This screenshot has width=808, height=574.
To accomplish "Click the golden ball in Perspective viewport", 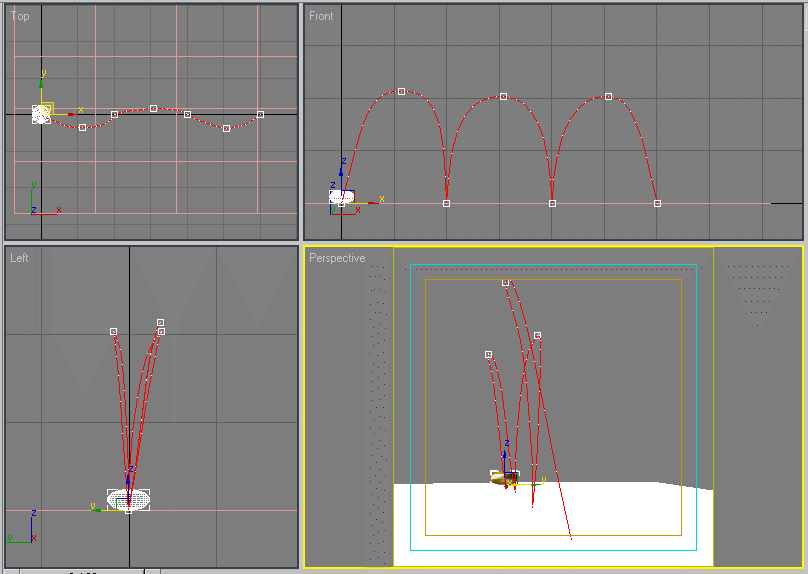I will click(503, 478).
